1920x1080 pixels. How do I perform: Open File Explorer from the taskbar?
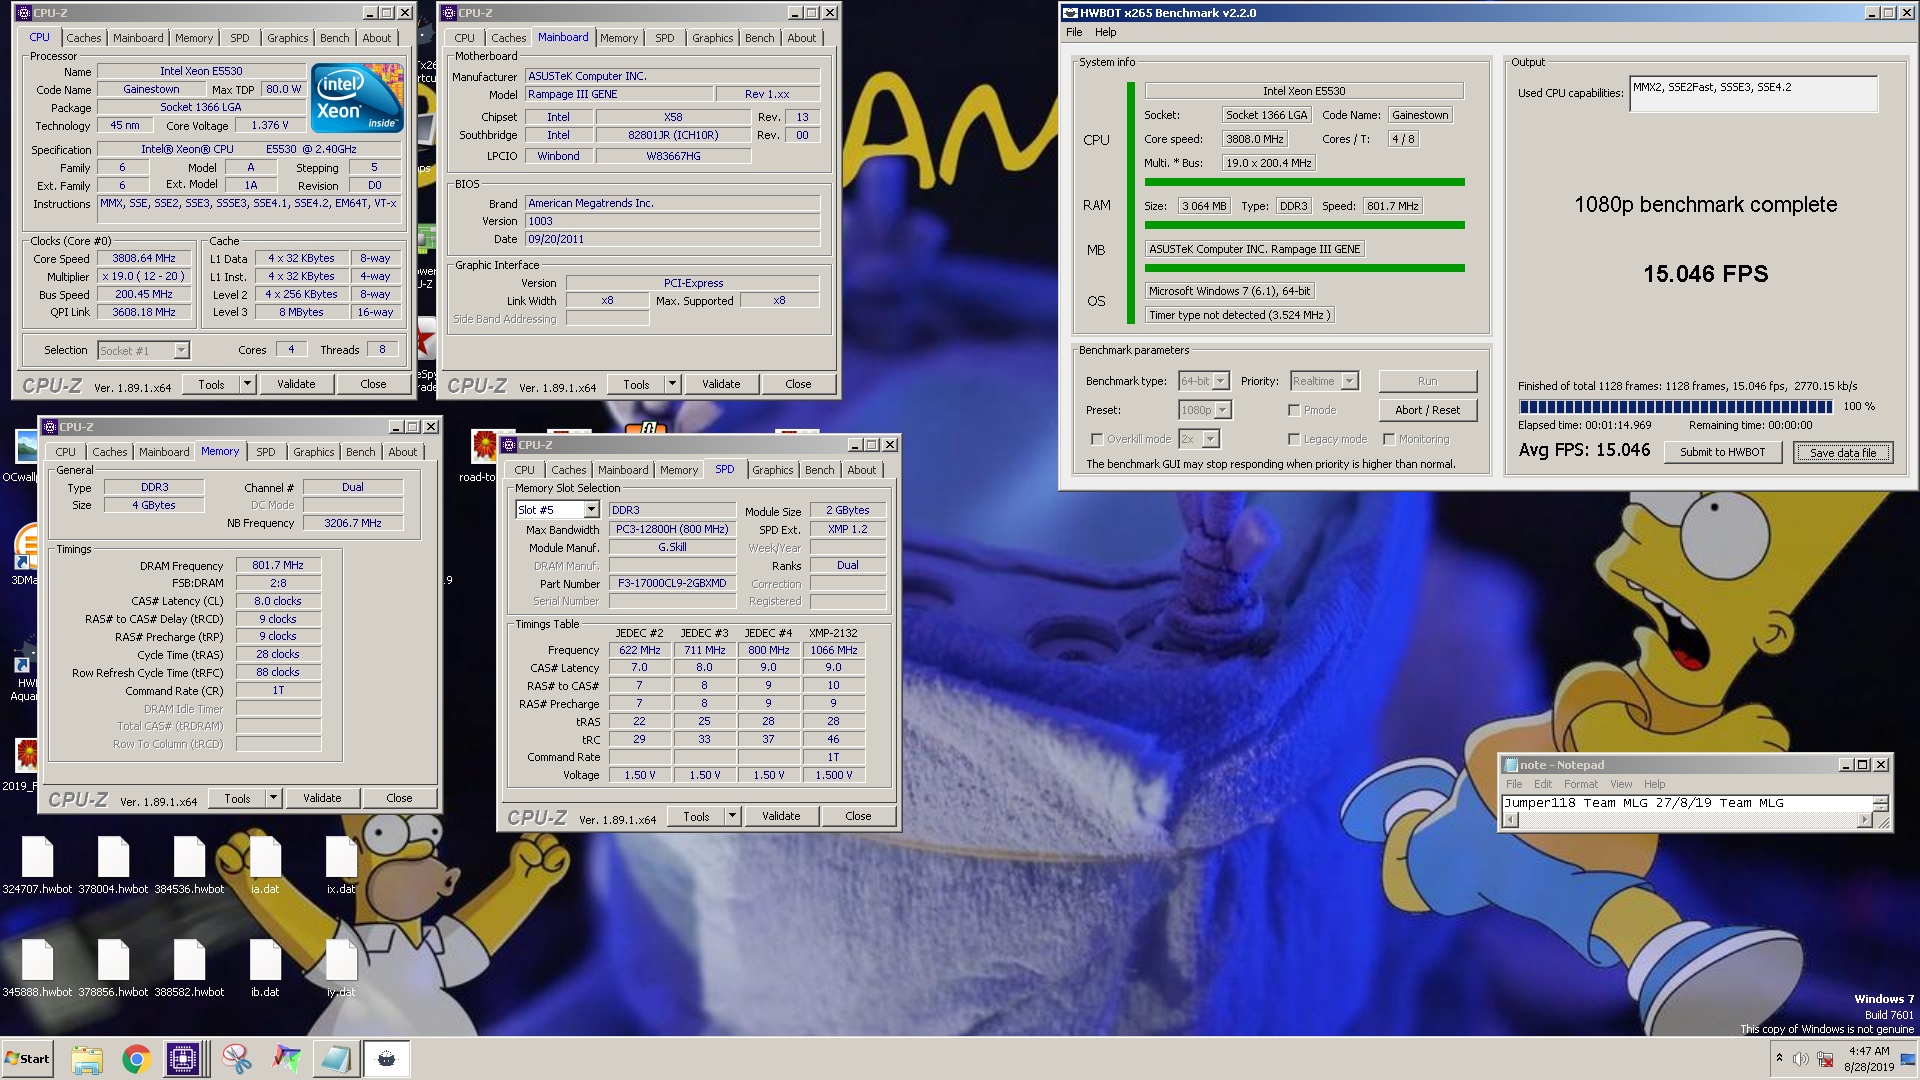[87, 1059]
